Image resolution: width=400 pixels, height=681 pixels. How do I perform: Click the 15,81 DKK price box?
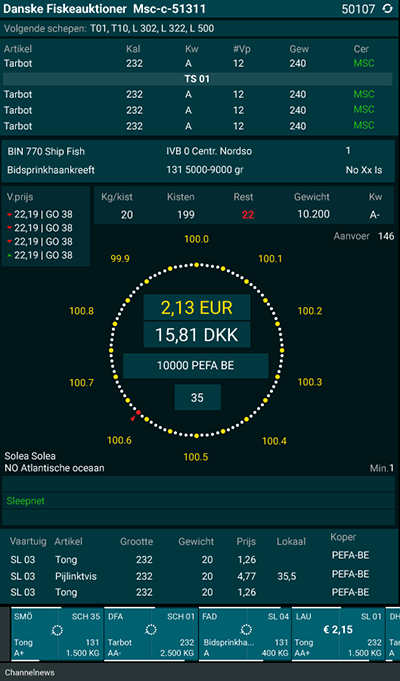(x=197, y=335)
